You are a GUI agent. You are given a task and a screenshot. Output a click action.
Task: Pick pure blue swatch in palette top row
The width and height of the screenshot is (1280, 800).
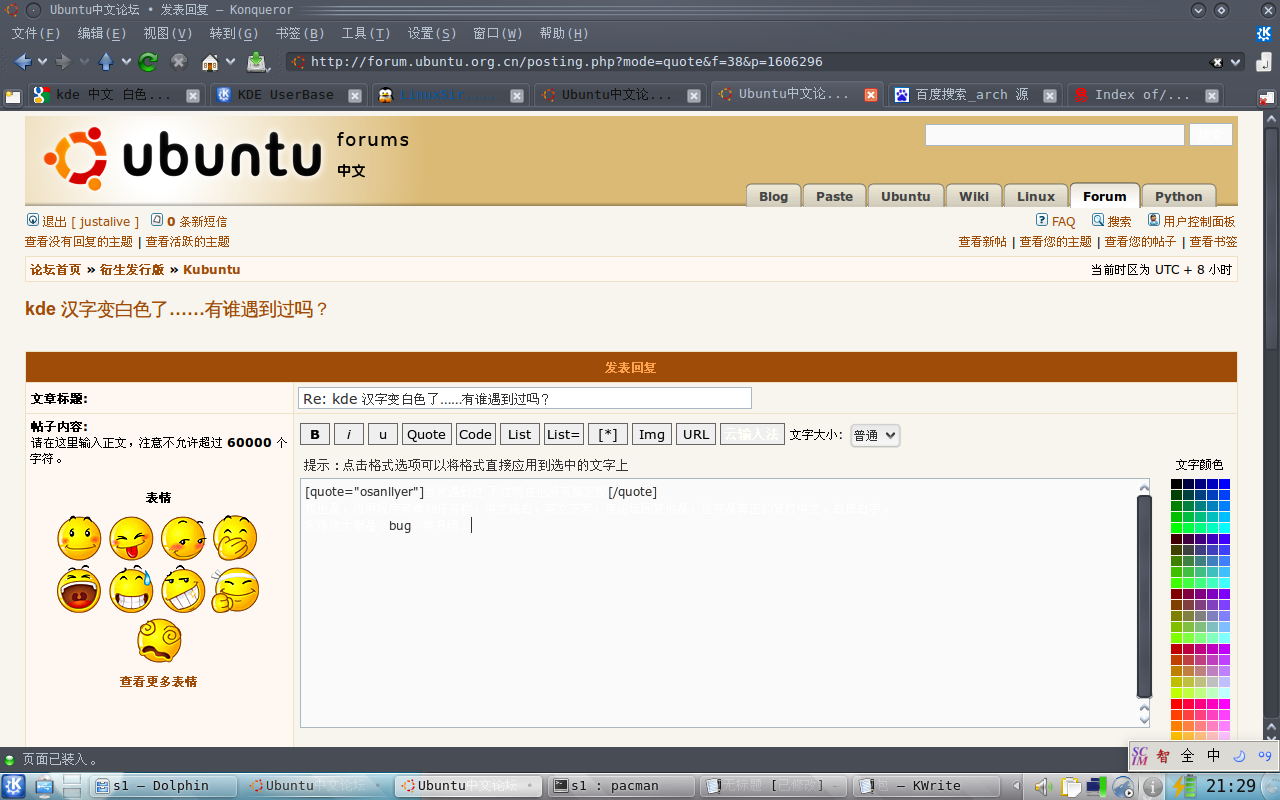click(1224, 484)
